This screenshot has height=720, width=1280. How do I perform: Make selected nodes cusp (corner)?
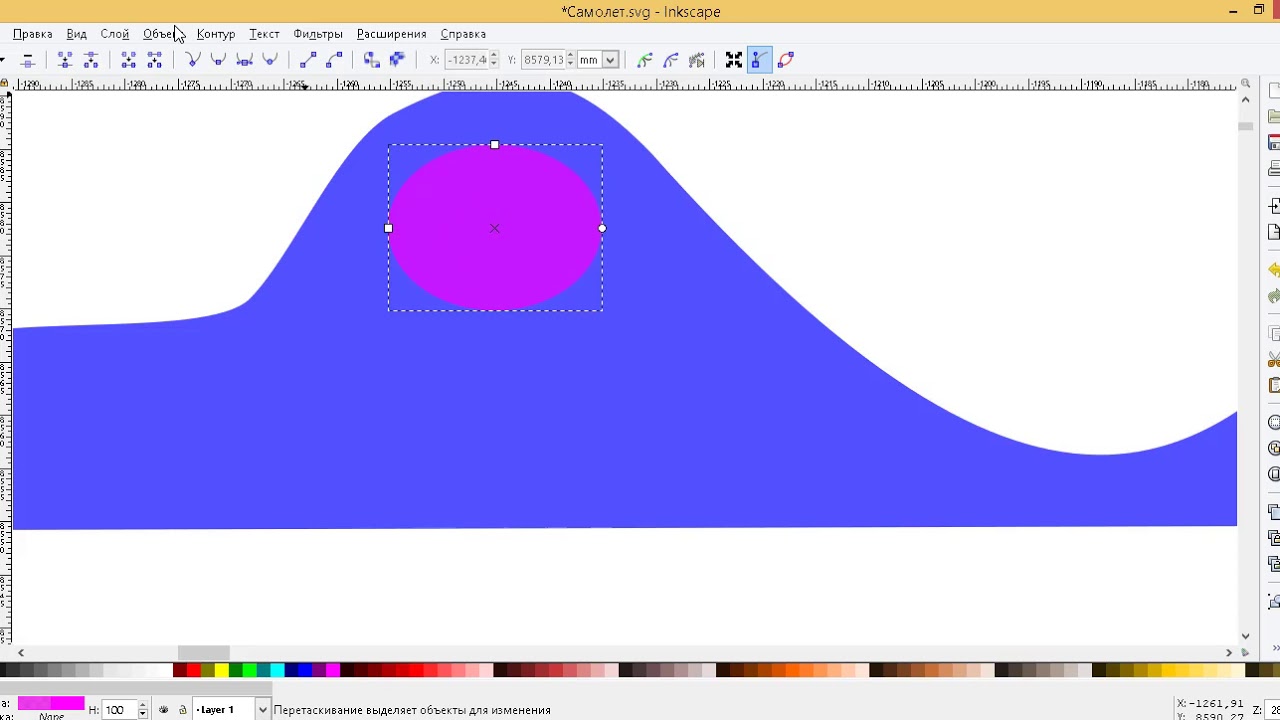click(193, 60)
